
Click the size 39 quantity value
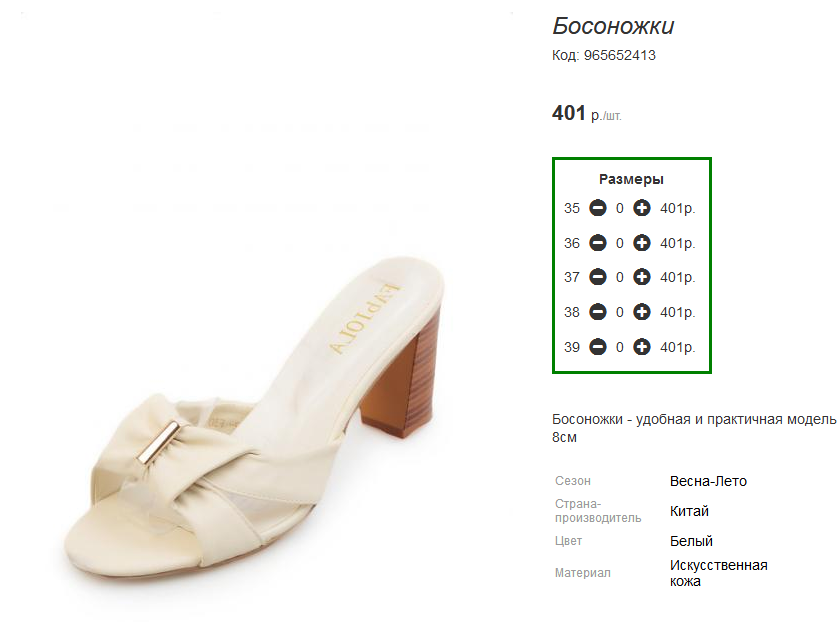pos(619,348)
